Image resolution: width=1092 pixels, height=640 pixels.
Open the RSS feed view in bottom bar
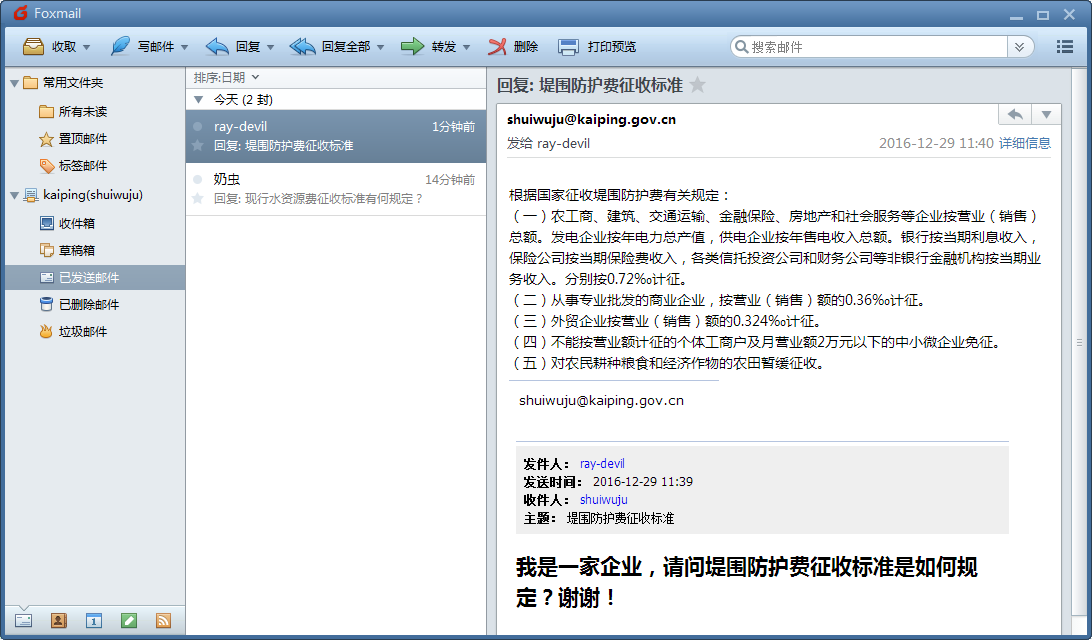163,620
